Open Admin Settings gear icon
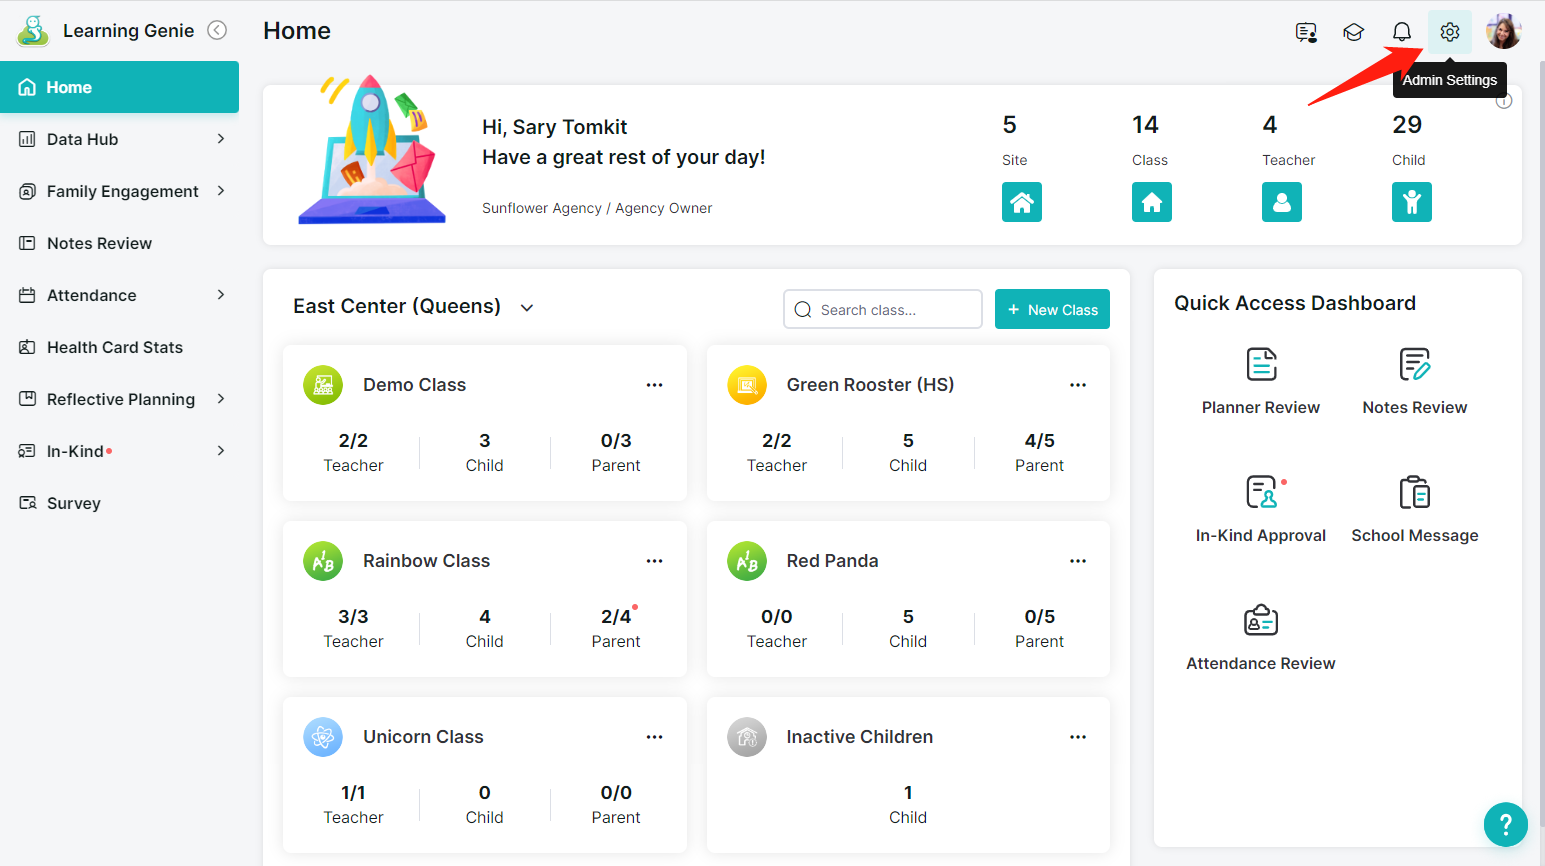This screenshot has height=866, width=1545. (x=1449, y=32)
